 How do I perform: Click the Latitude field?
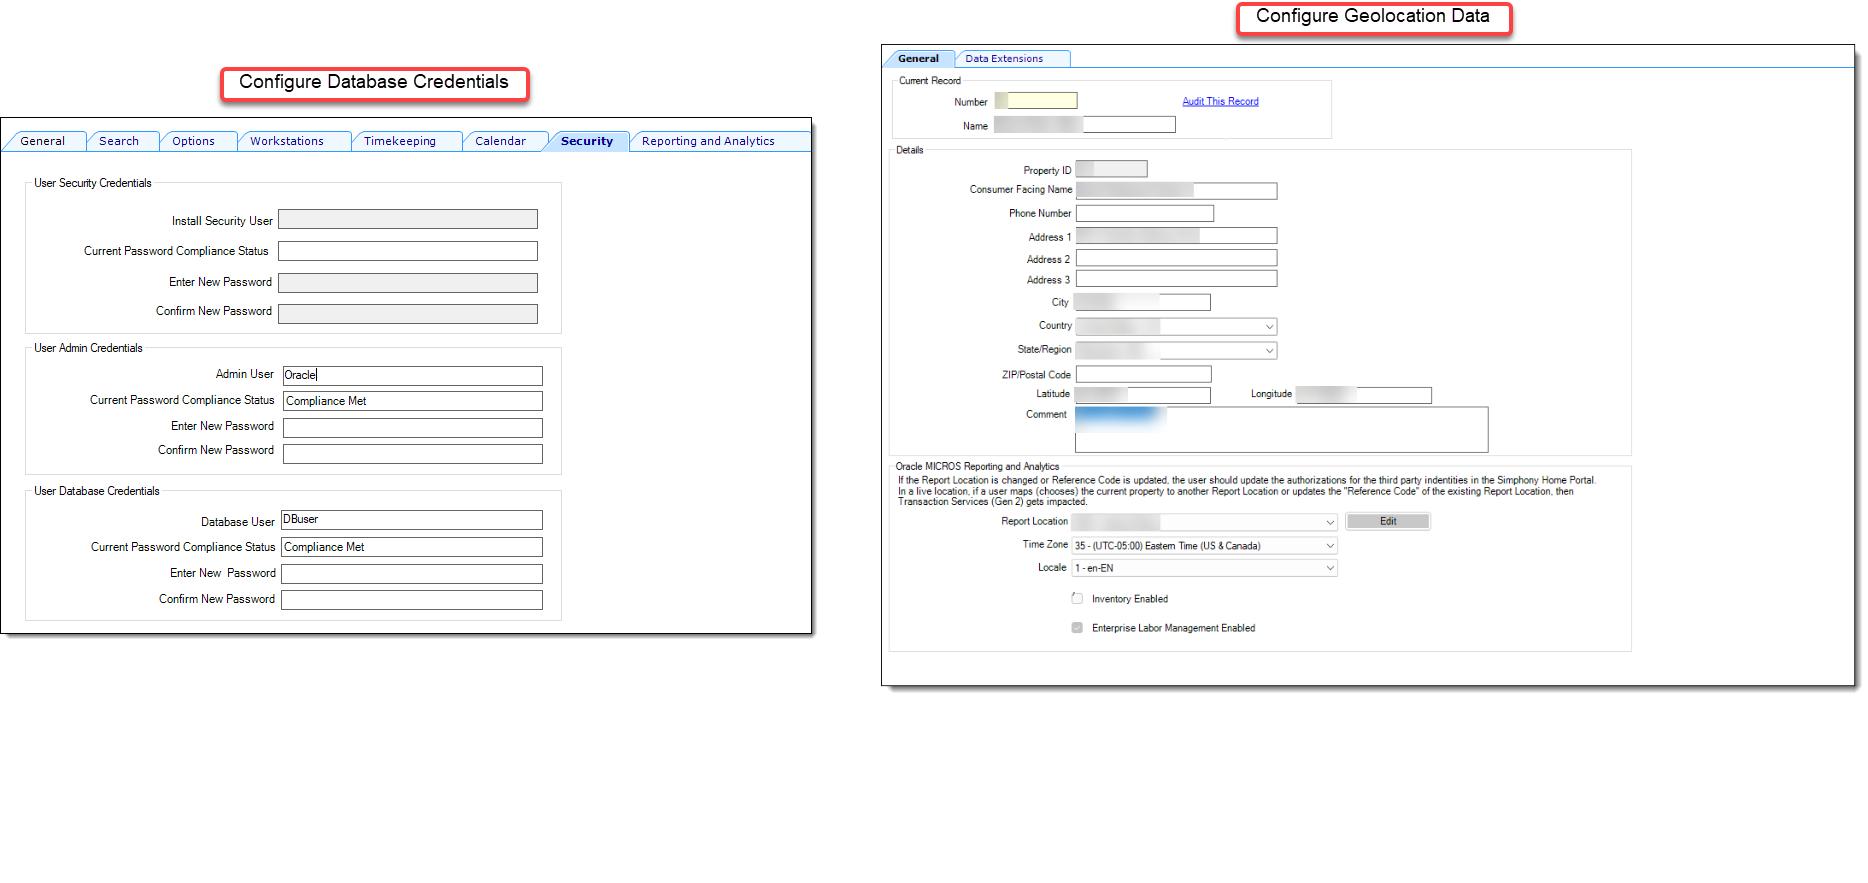click(x=1143, y=395)
